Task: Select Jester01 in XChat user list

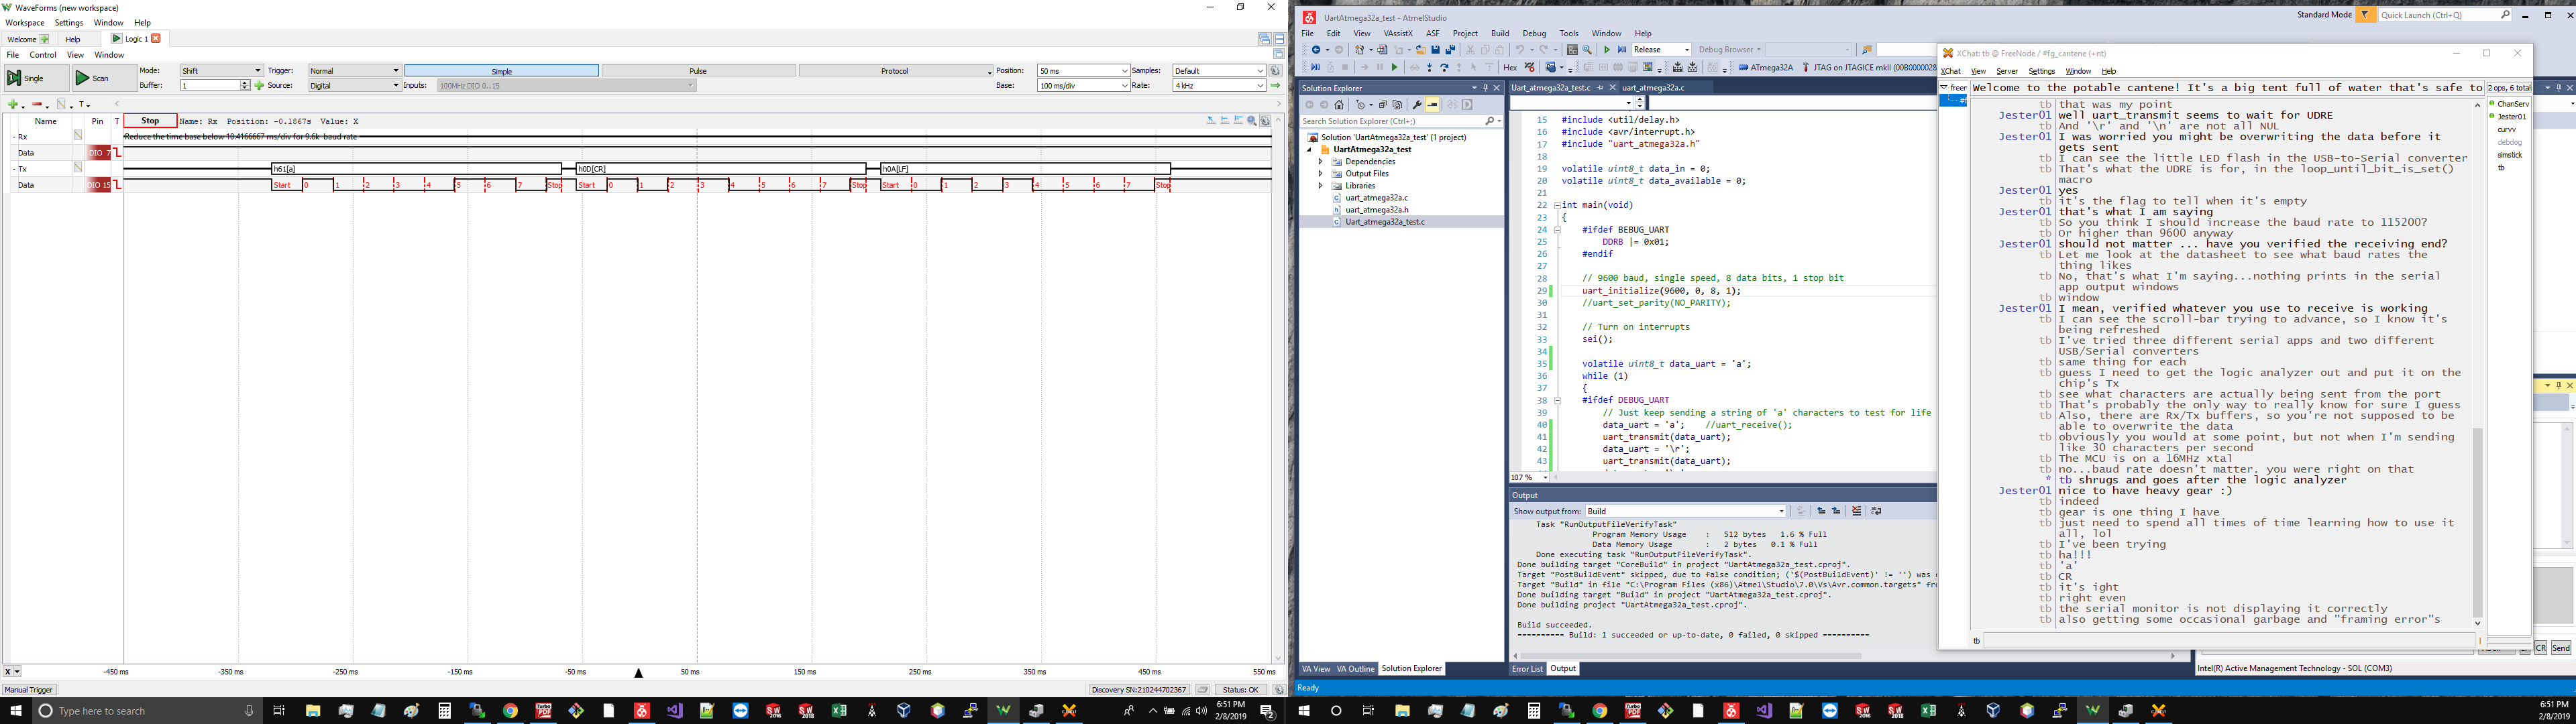Action: coord(2511,117)
